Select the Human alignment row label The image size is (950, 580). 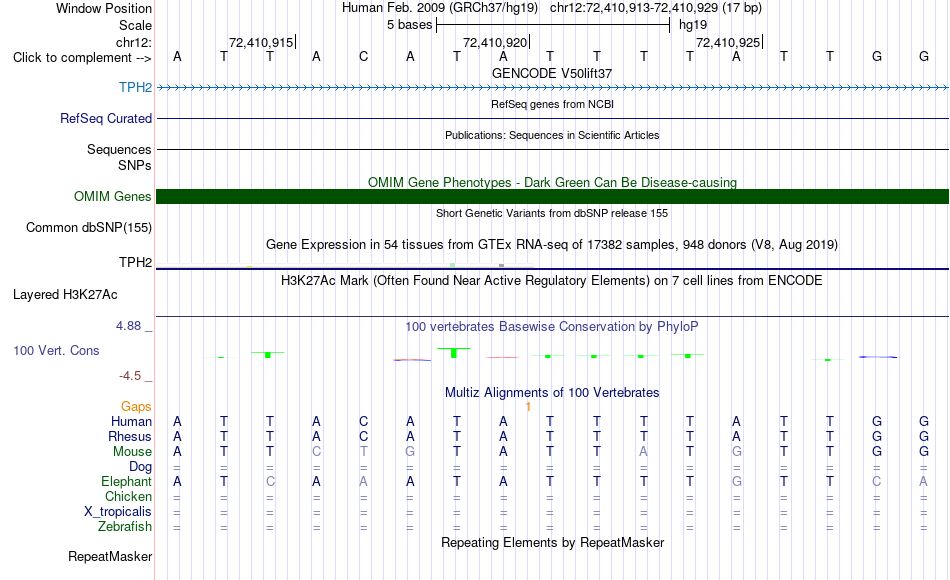pos(131,421)
